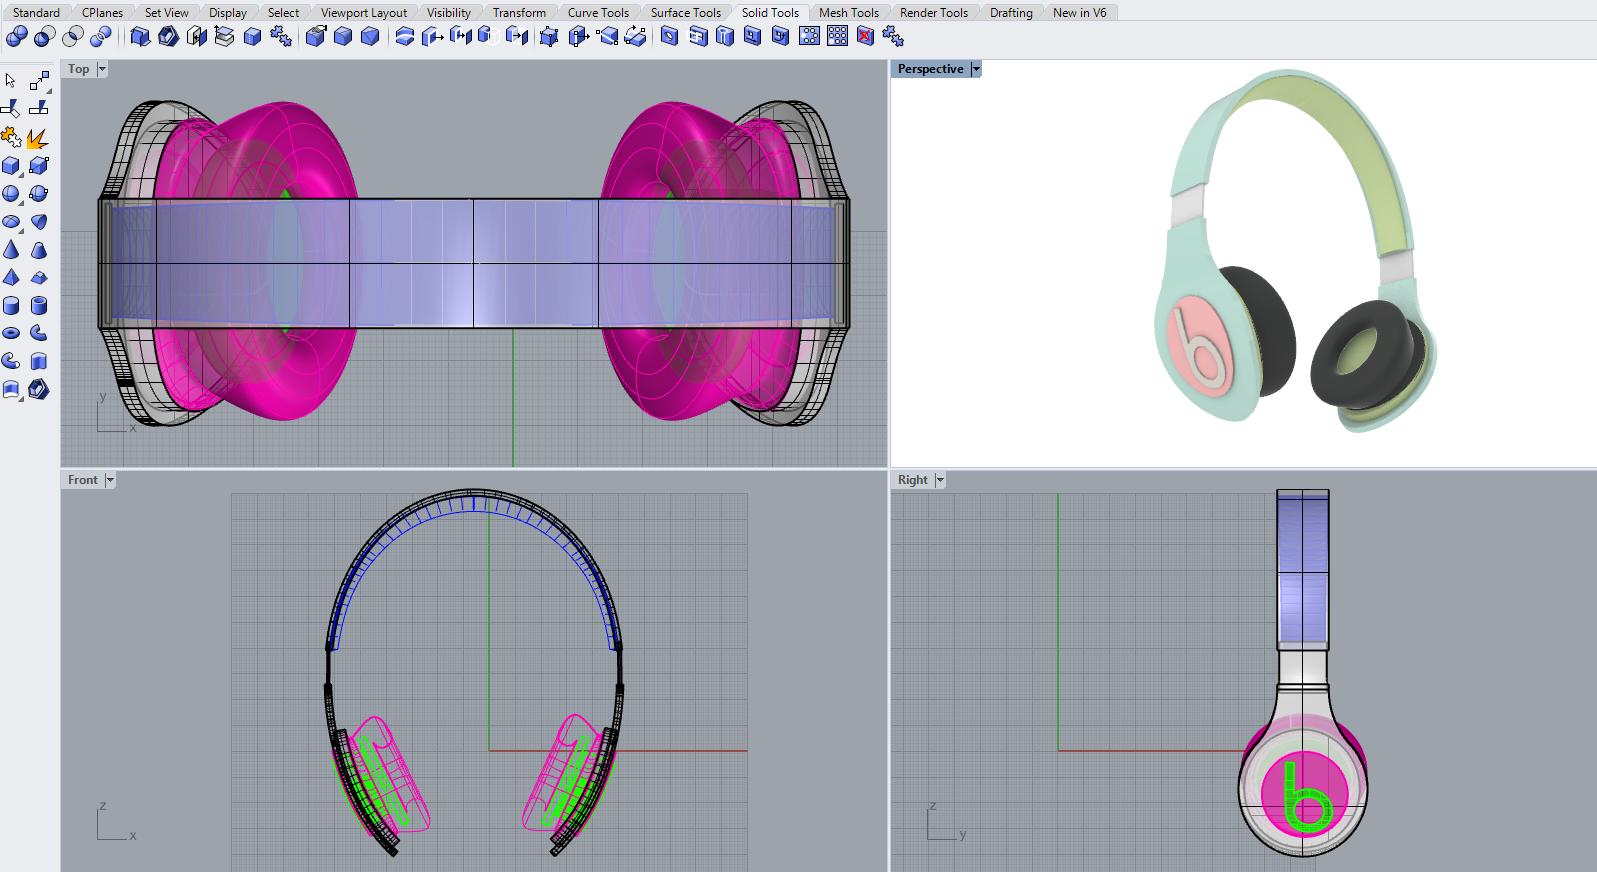Switch to the Transform tab

click(519, 13)
